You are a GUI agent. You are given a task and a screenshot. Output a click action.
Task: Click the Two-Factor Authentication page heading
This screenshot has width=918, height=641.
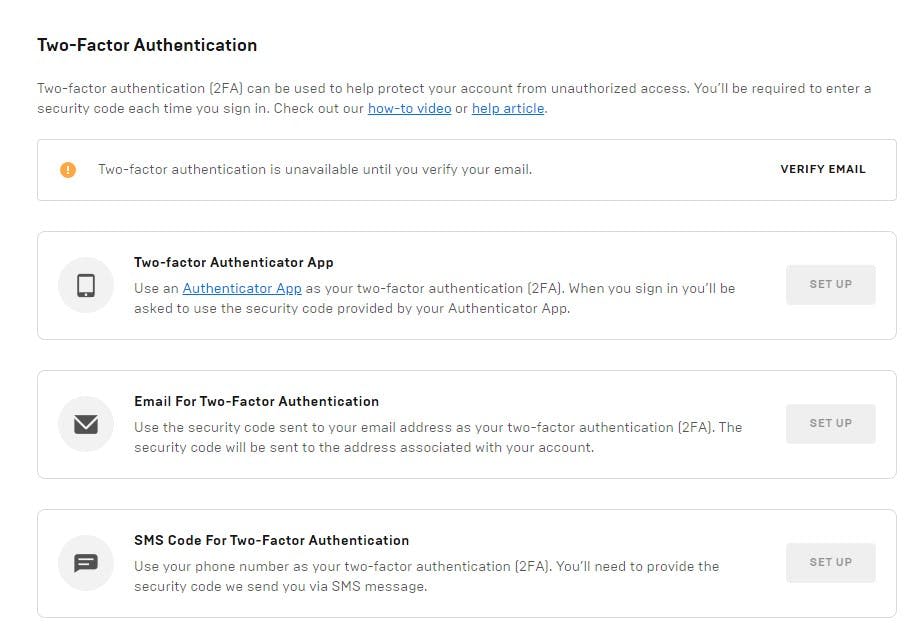pyautogui.click(x=146, y=44)
